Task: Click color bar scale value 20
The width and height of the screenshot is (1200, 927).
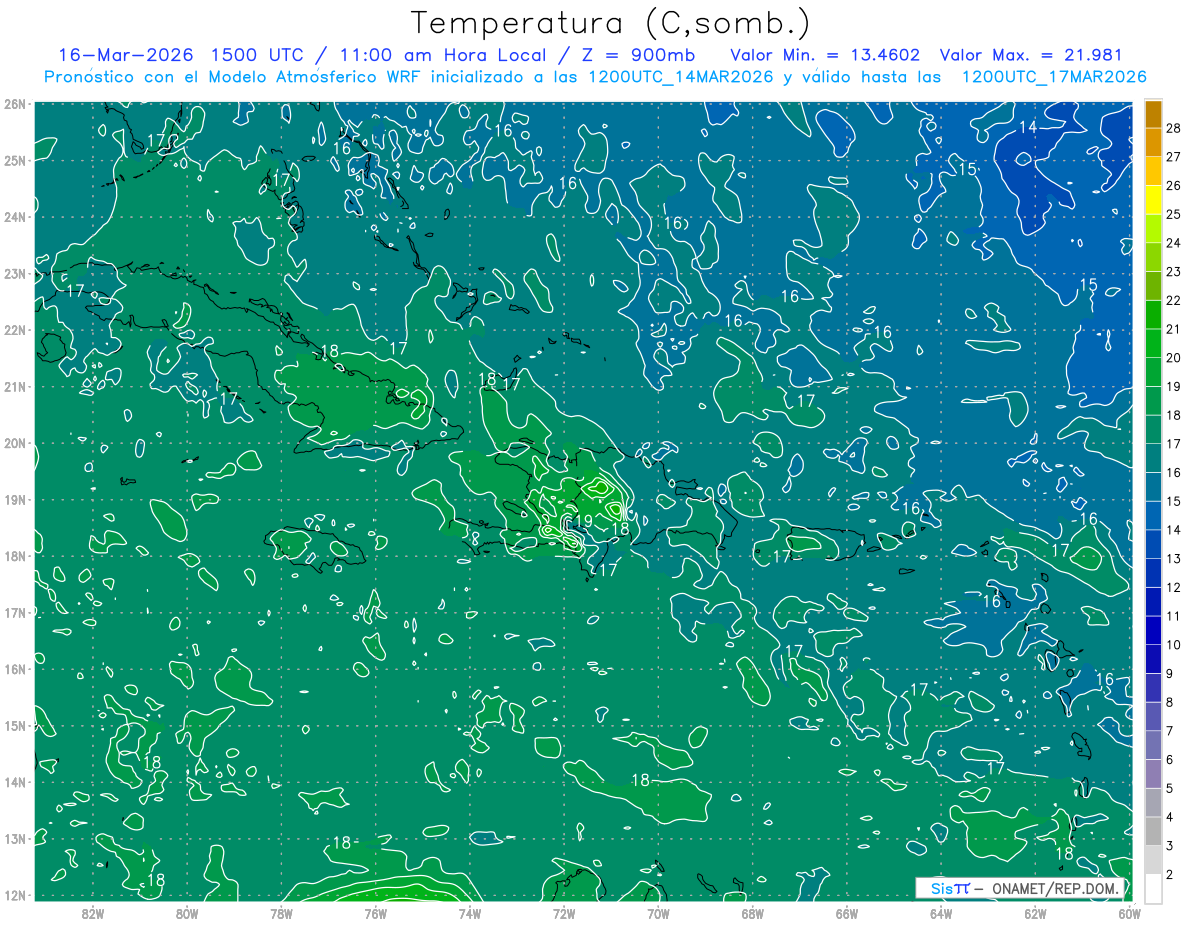Action: 1175,358
